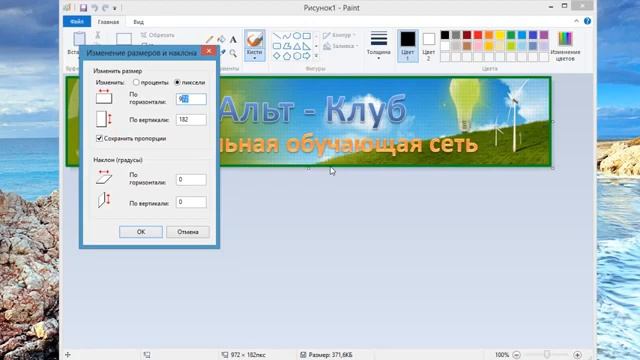Select Цвет 2 white color box
This screenshot has width=640, height=360.
click(429, 45)
